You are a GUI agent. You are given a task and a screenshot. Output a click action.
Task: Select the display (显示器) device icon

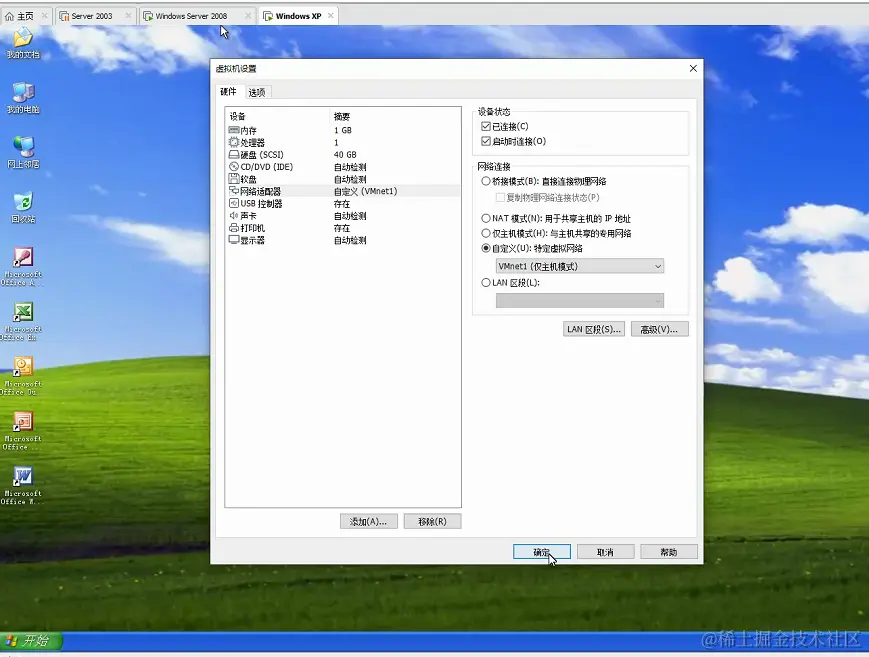click(234, 240)
